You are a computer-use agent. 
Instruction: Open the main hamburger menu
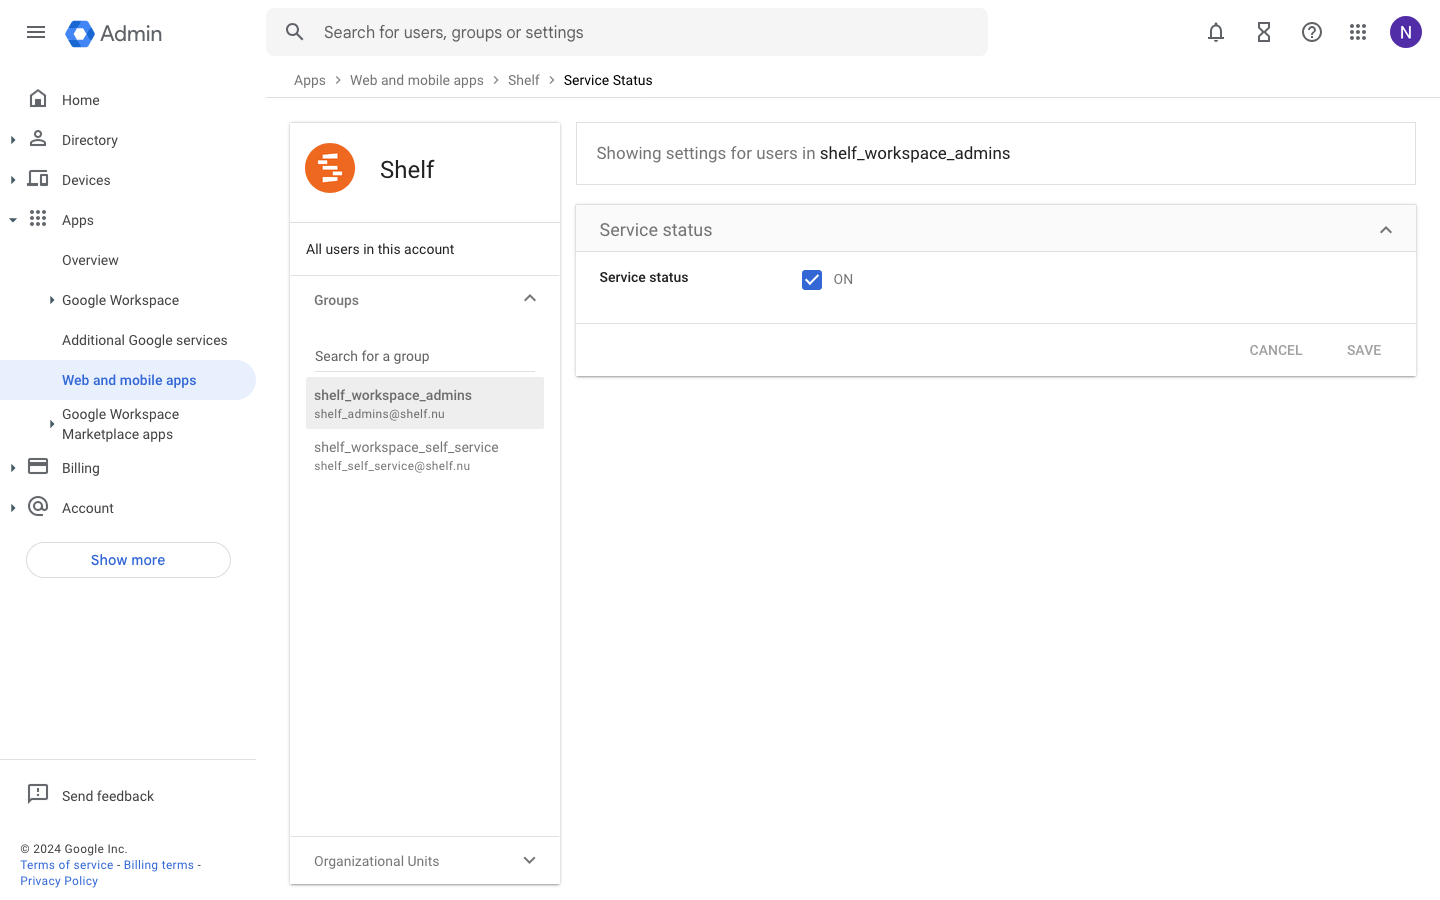pos(36,32)
